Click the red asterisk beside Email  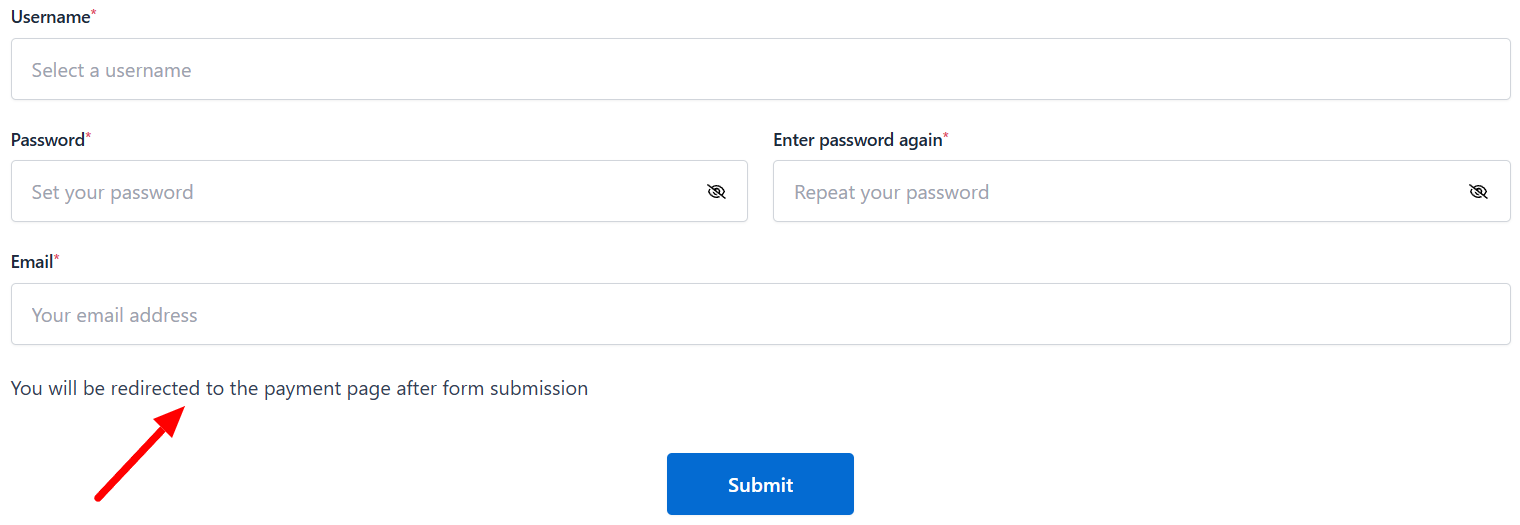click(57, 260)
